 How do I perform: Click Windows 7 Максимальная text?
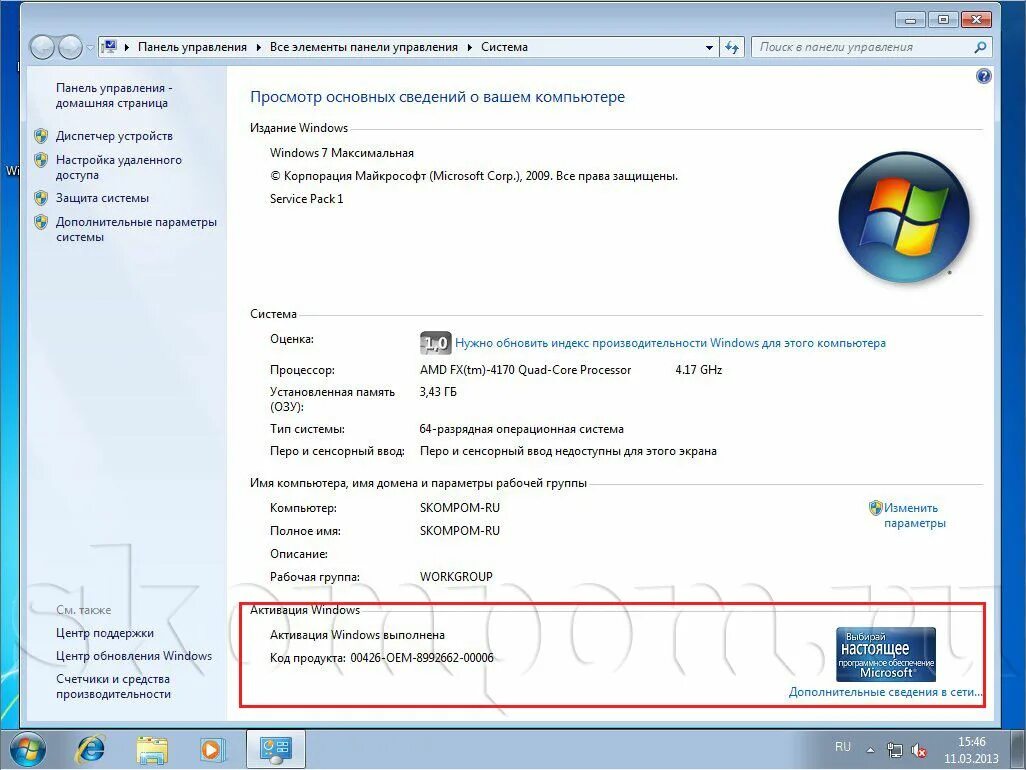point(342,153)
